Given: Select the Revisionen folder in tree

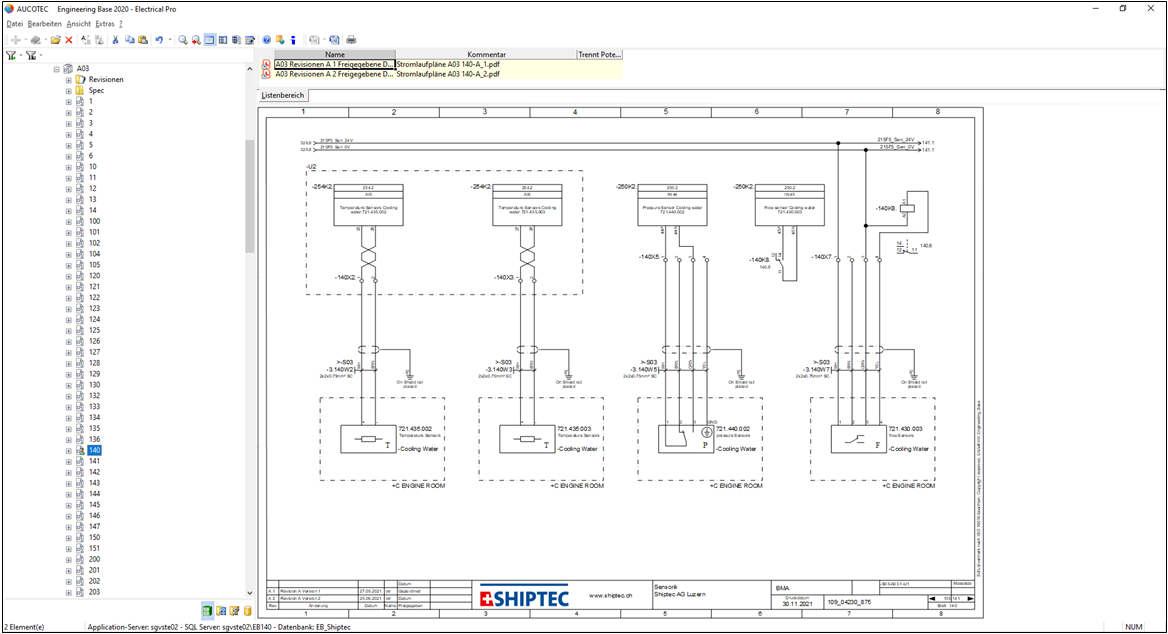Looking at the screenshot, I should coord(106,80).
